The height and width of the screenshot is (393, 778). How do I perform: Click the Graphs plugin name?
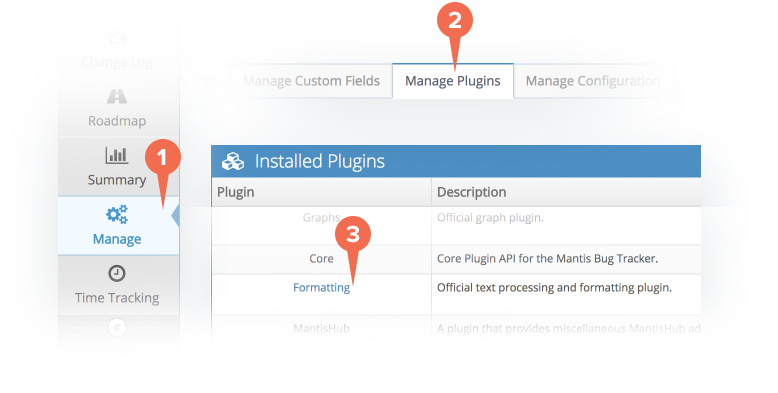[x=322, y=217]
